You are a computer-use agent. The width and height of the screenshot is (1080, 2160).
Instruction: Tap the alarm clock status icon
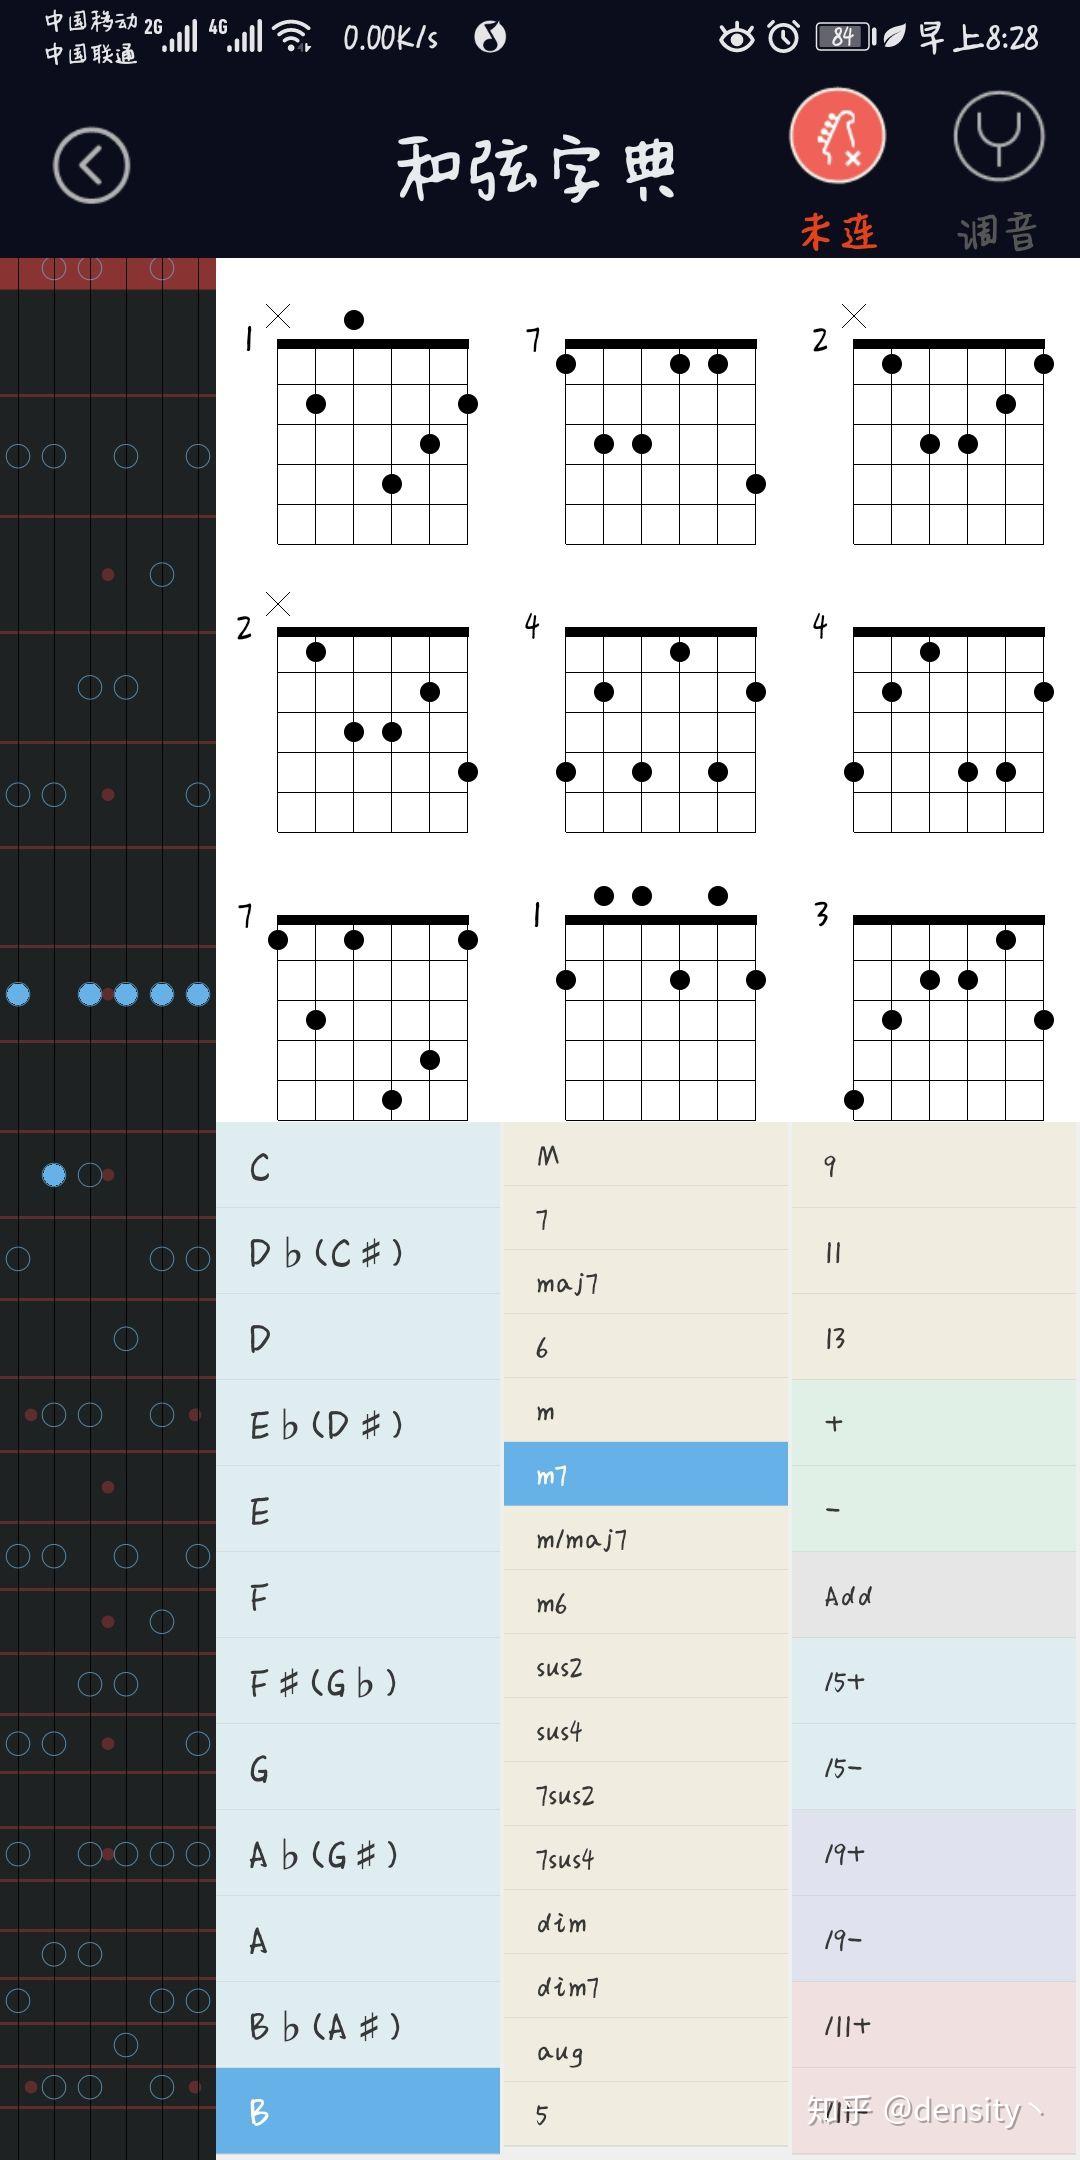[x=784, y=37]
